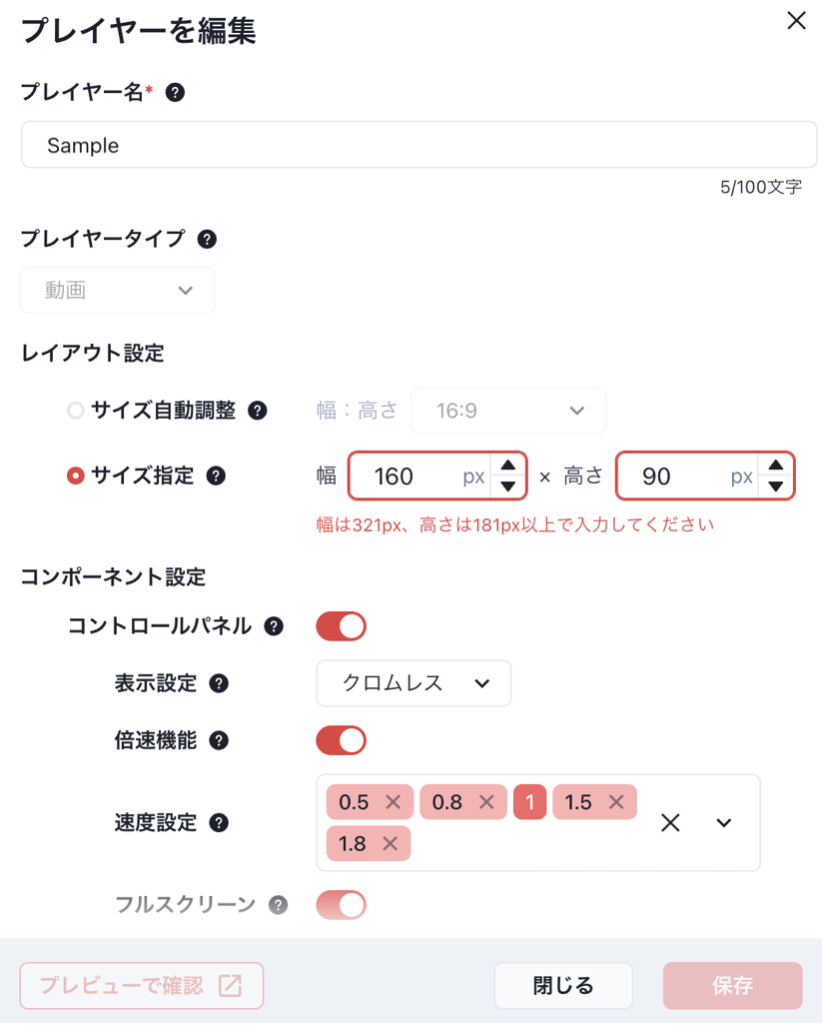Screen dimensions: 824x1028
Task: Click help icon next to プレイヤー名
Action: tap(175, 92)
